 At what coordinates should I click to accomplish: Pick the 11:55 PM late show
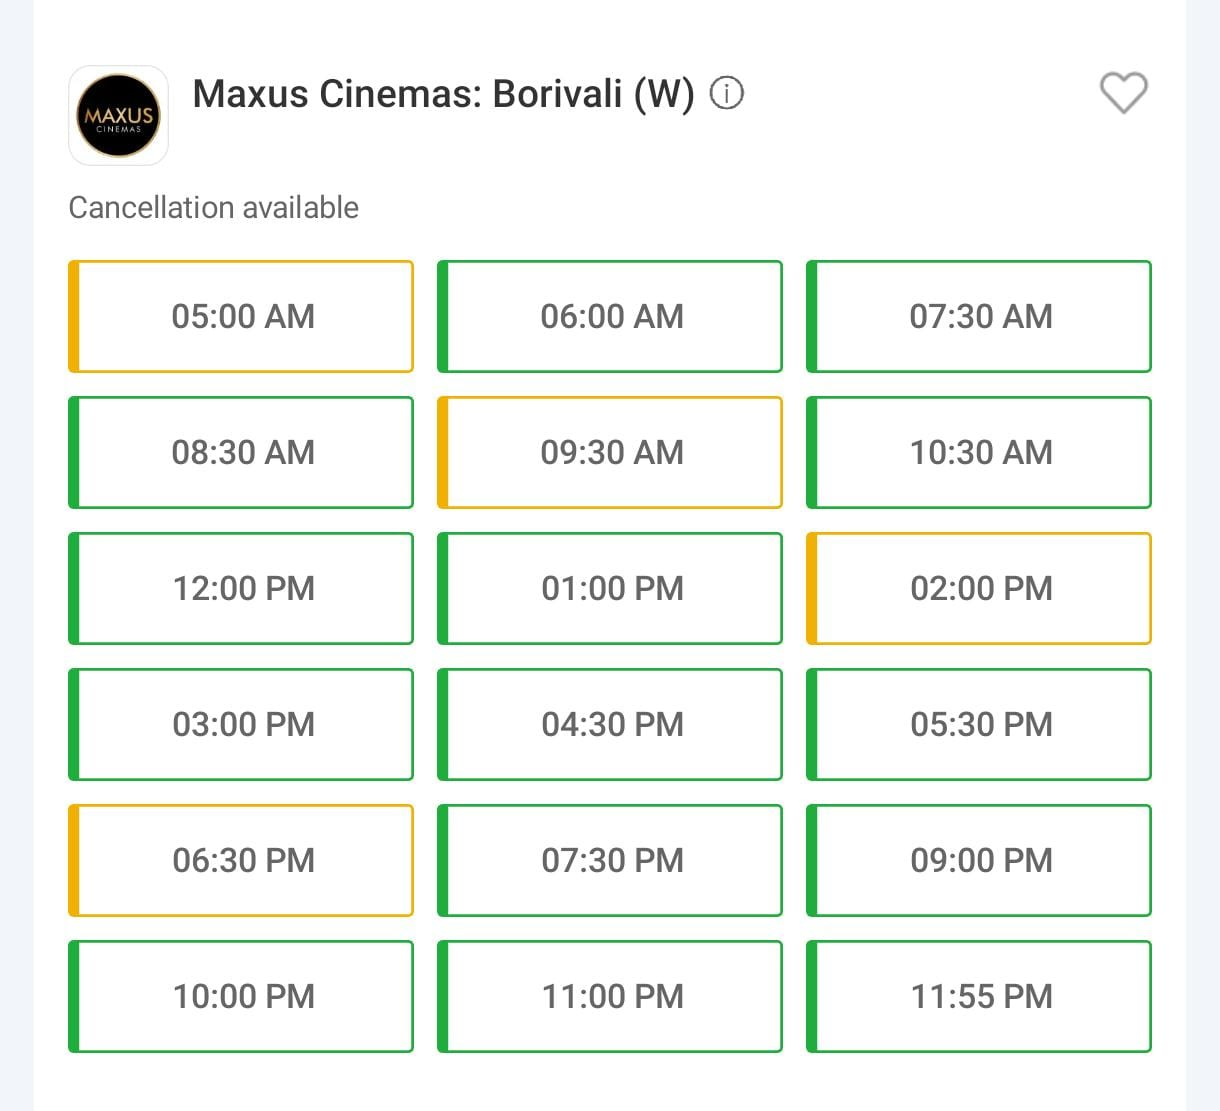[980, 997]
